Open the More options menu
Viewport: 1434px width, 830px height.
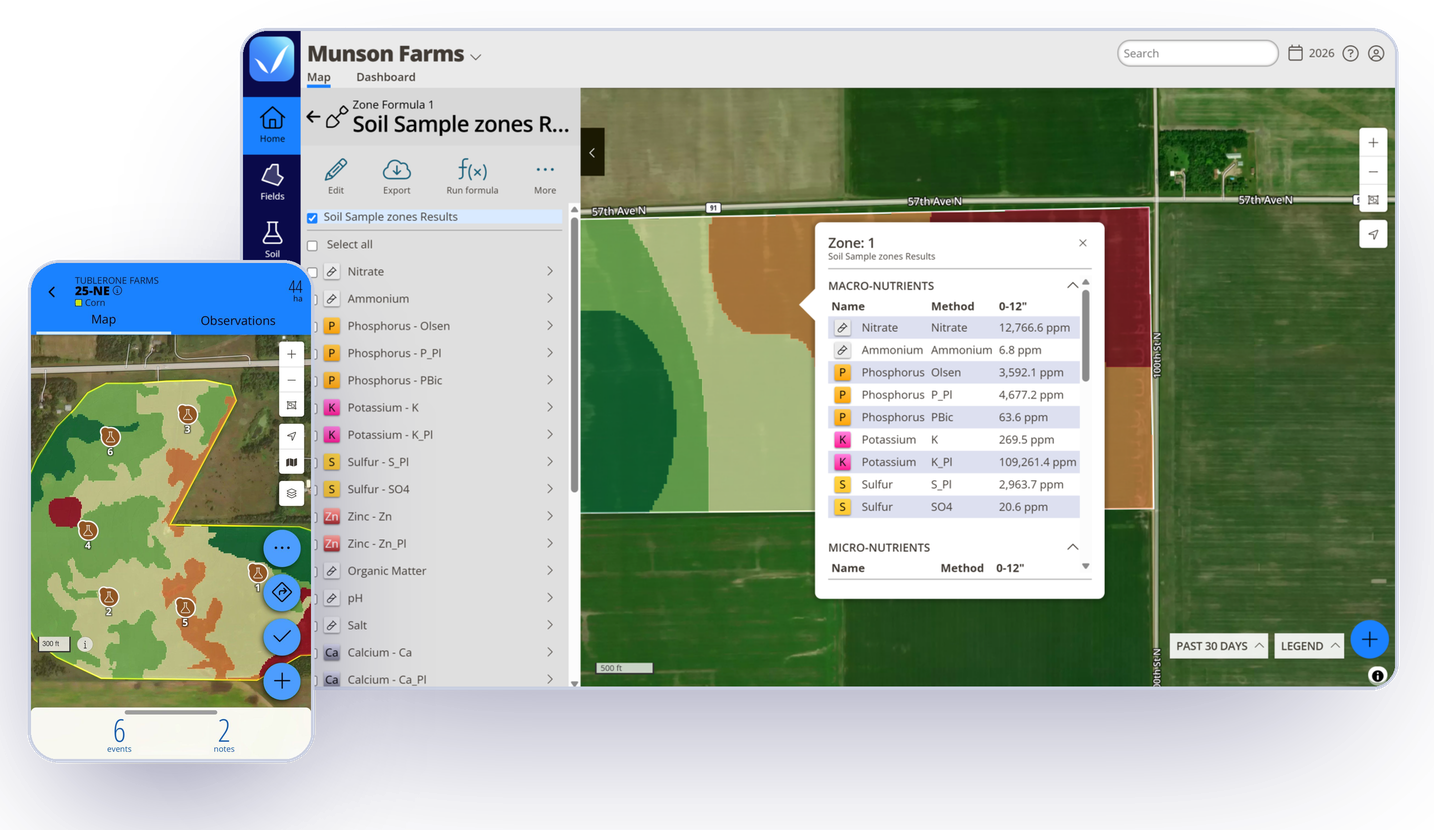(x=545, y=176)
